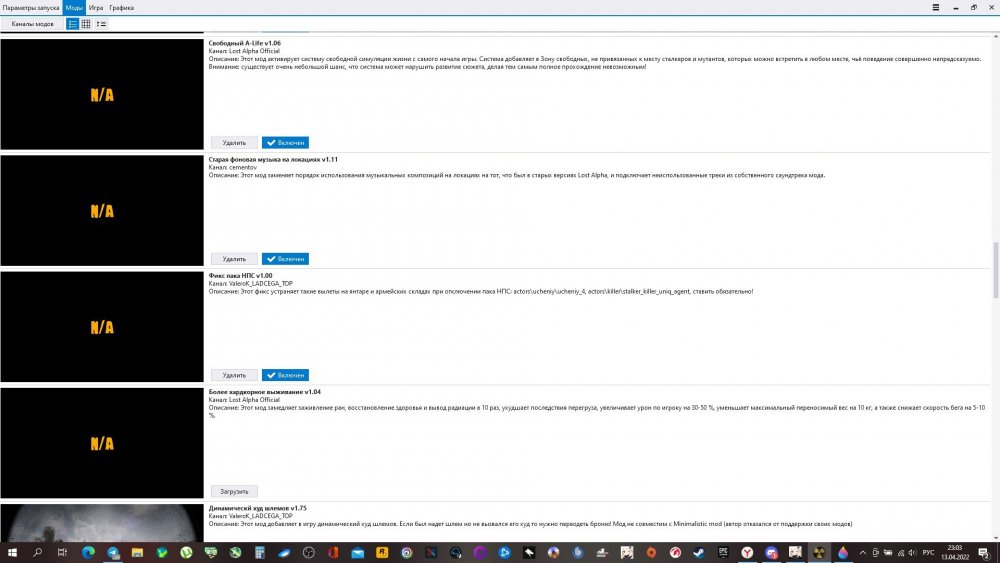Switch the РУС input language indicator

tap(929, 553)
